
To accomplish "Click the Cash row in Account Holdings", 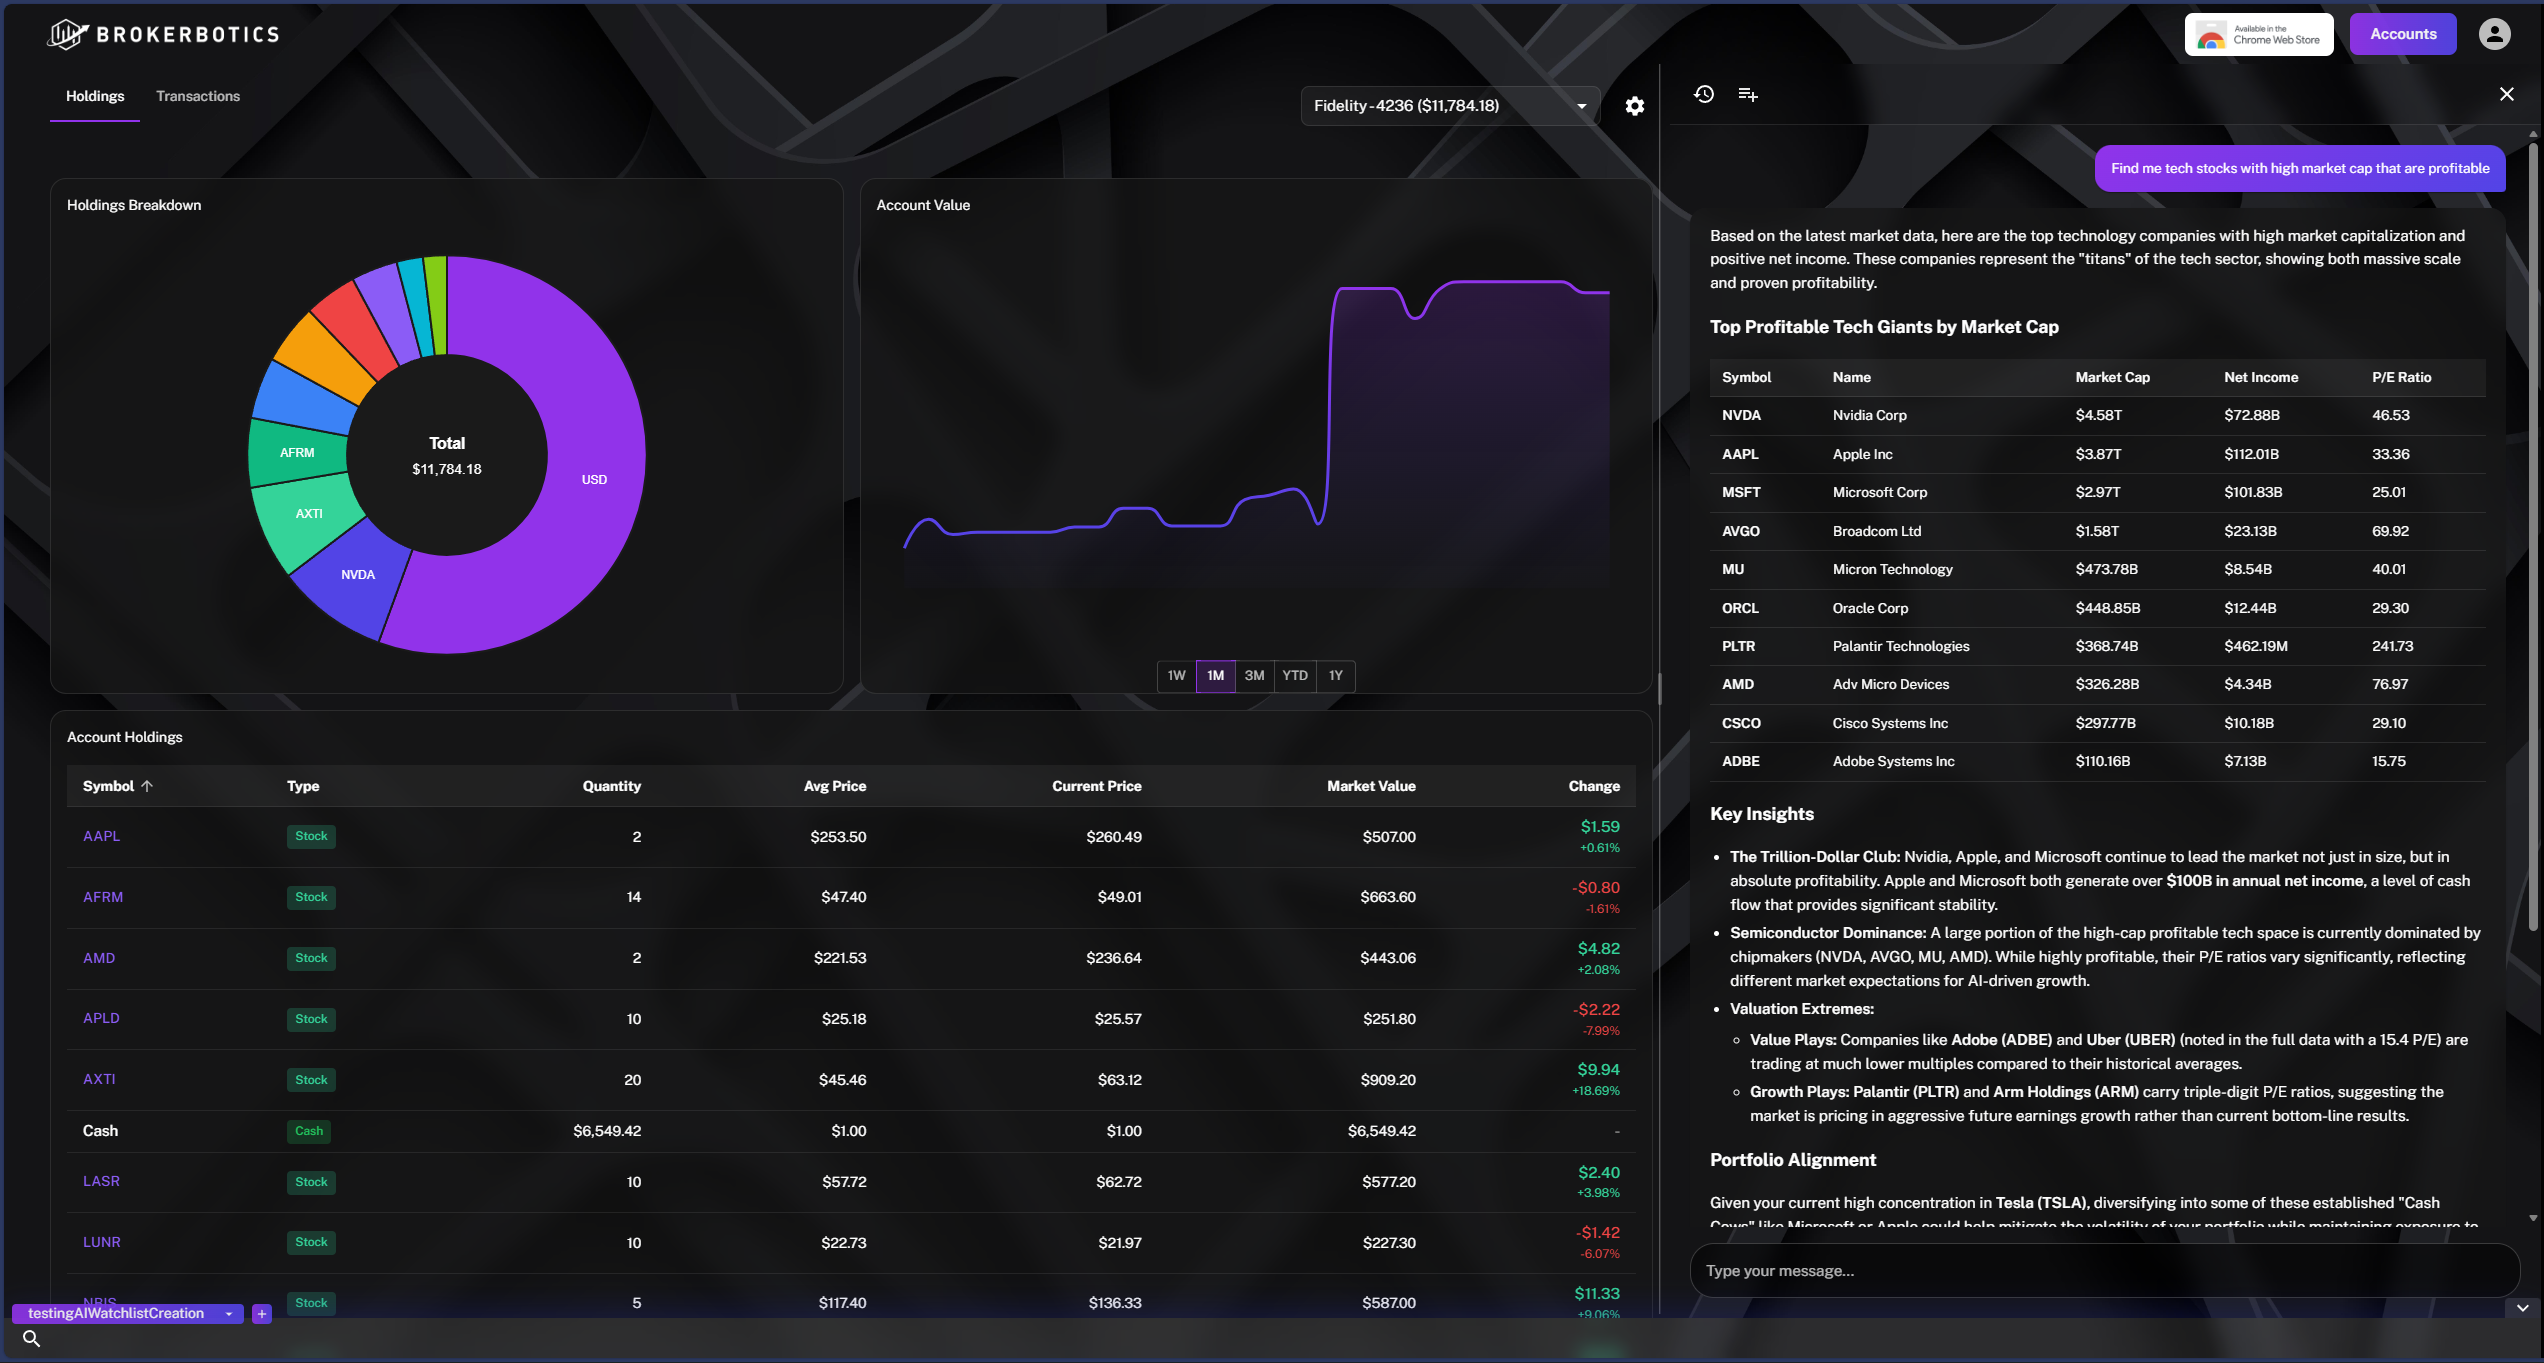I will (851, 1131).
